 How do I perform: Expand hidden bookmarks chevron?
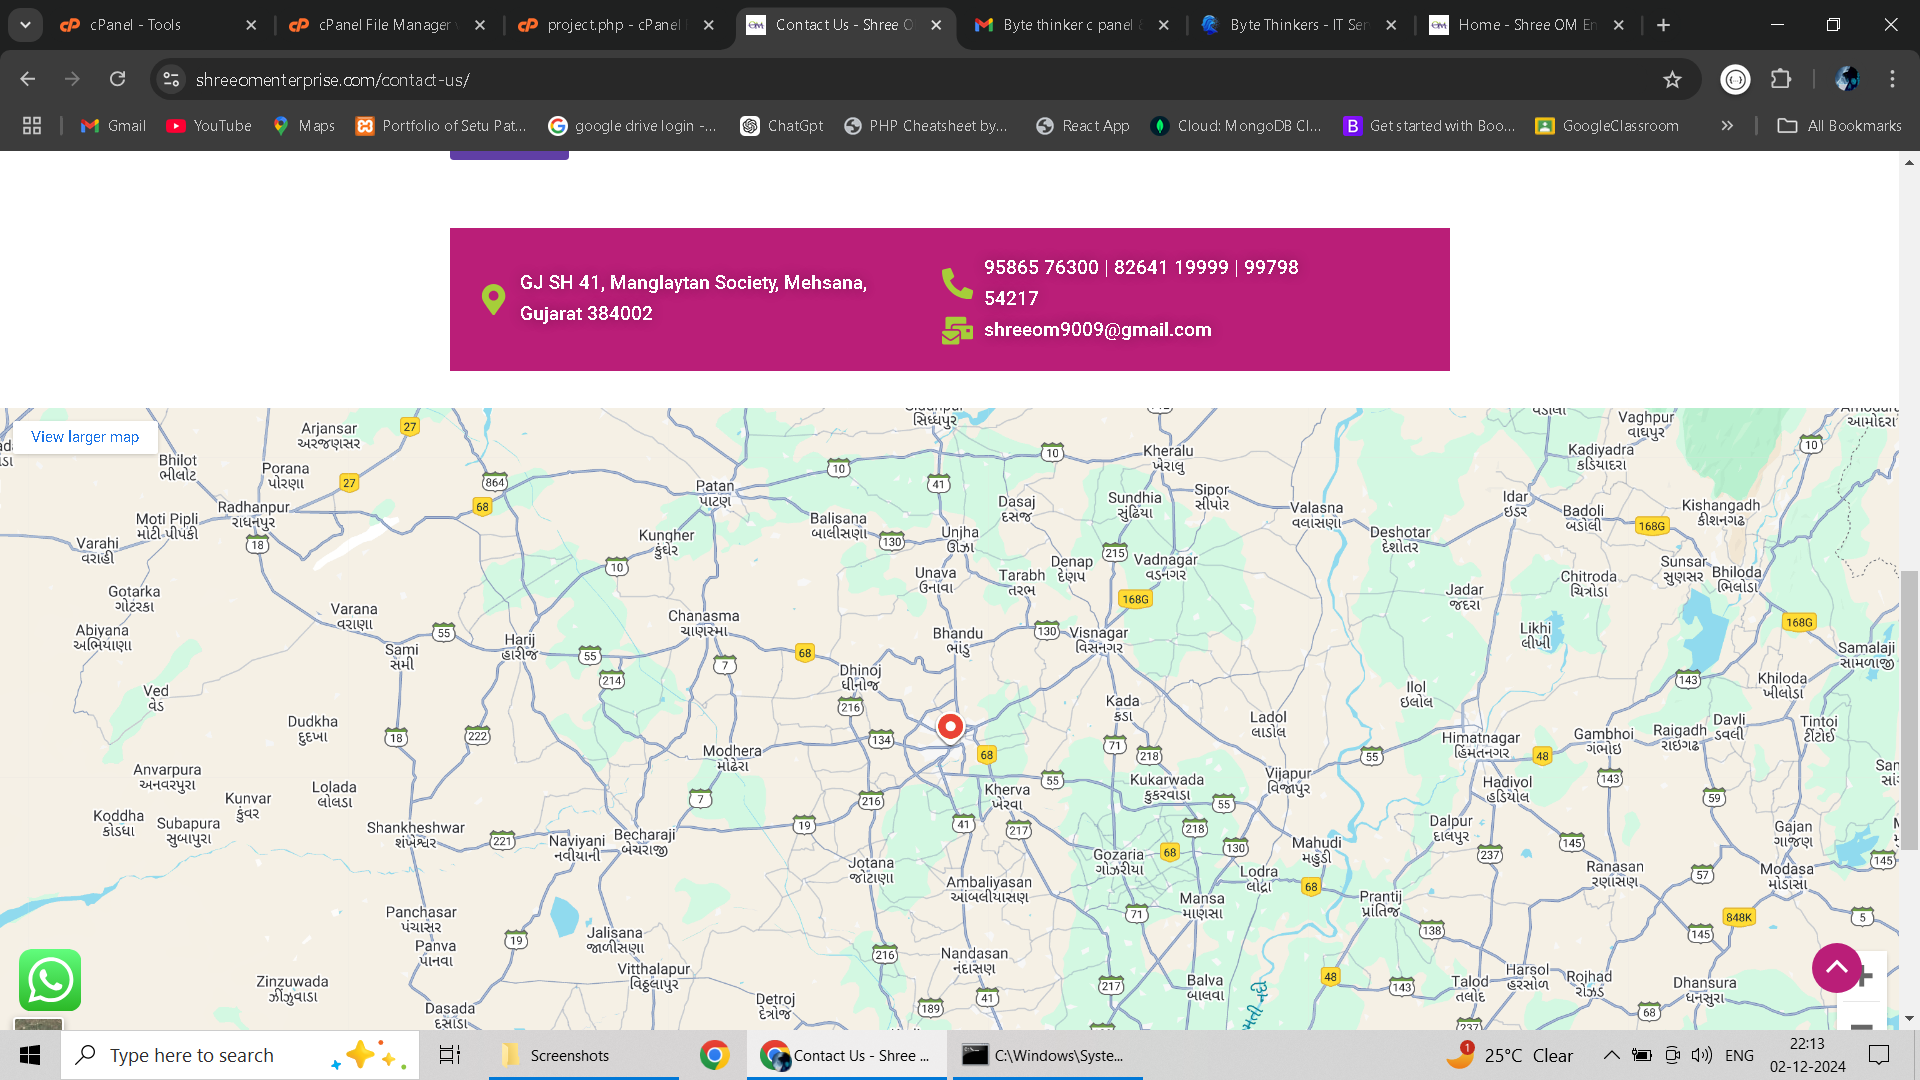click(1727, 126)
